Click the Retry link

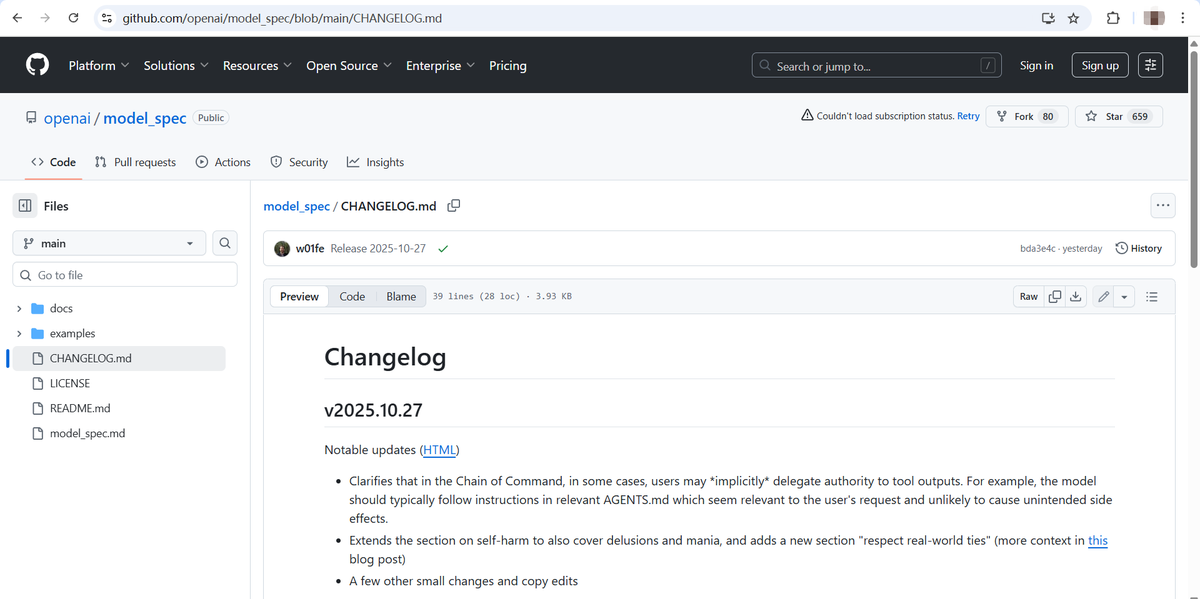(968, 116)
